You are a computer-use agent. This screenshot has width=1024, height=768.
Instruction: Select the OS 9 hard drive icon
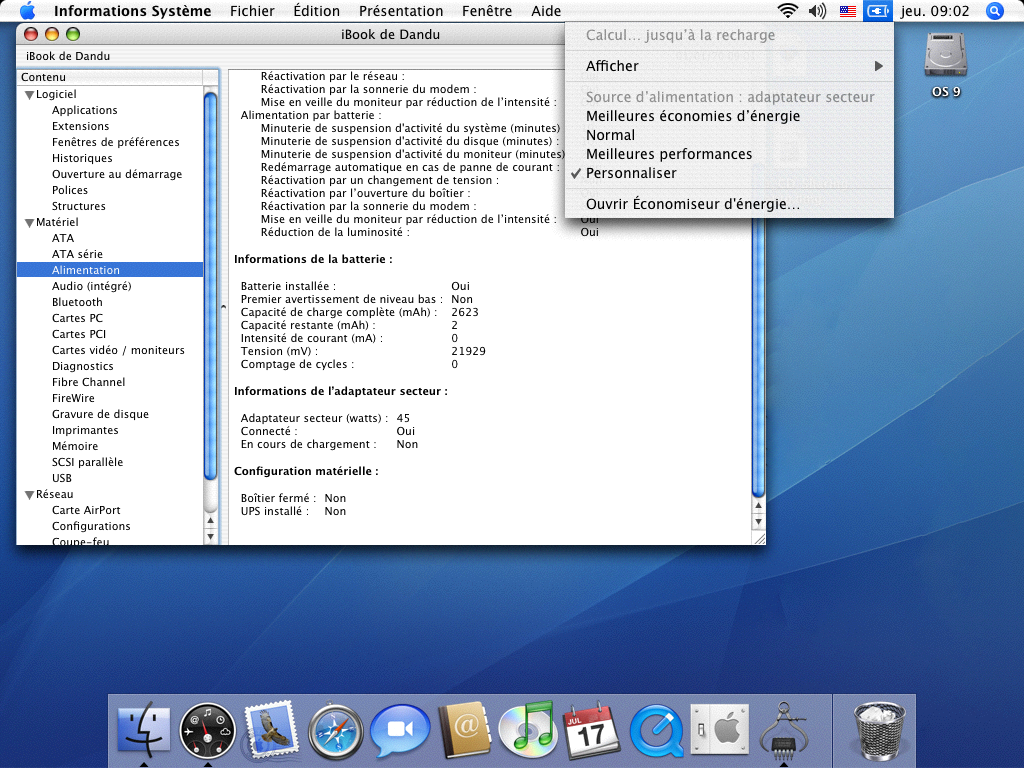[x=946, y=64]
